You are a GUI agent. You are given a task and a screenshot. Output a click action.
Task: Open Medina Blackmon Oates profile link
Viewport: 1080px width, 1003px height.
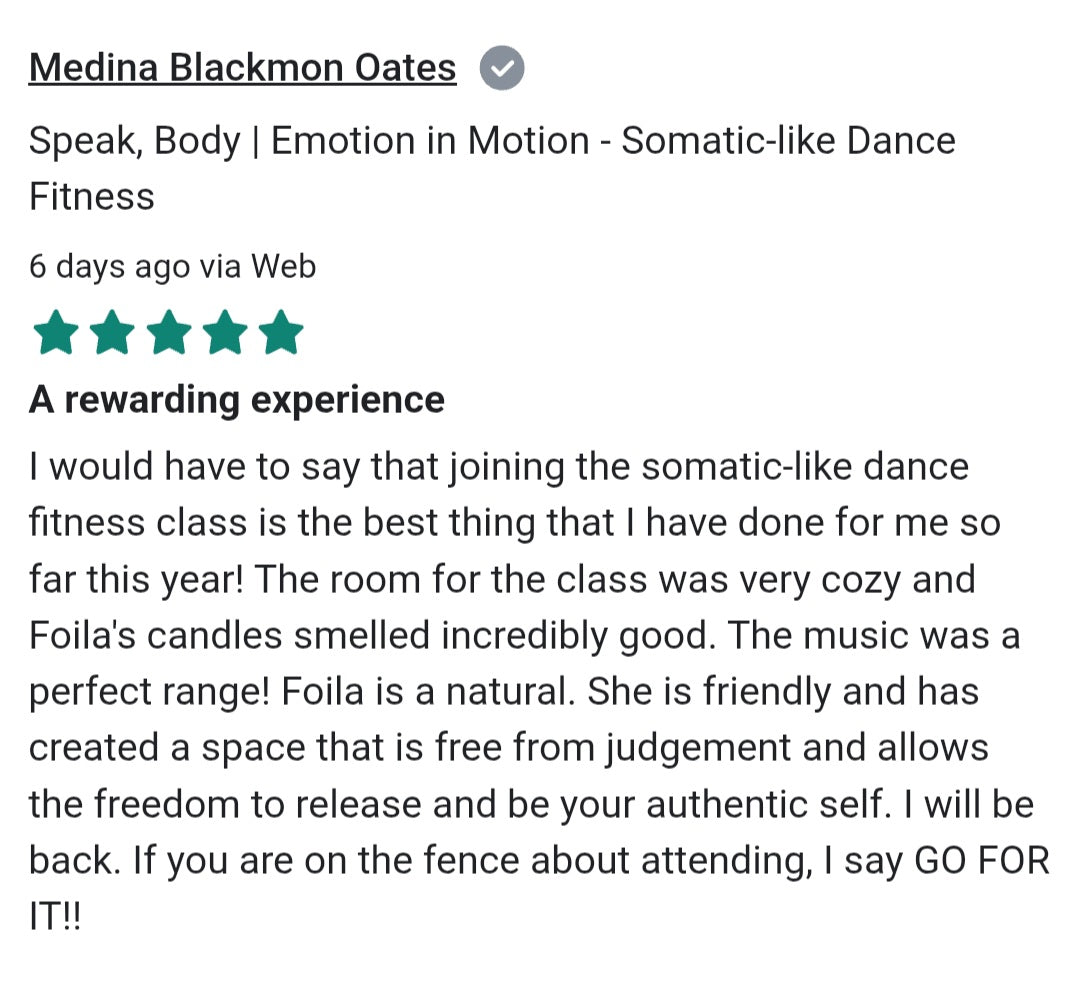tap(242, 68)
